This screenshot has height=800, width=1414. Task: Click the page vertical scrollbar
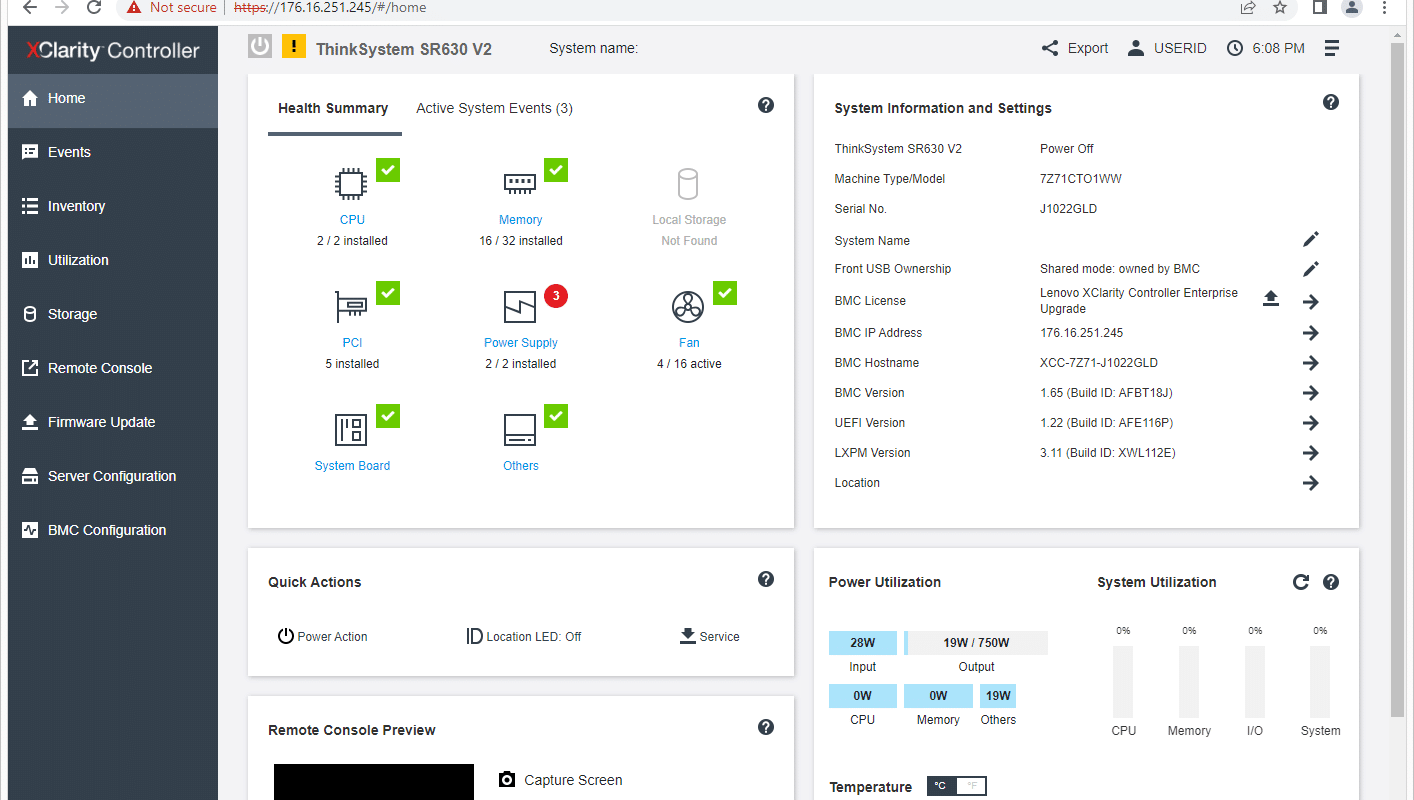1397,380
